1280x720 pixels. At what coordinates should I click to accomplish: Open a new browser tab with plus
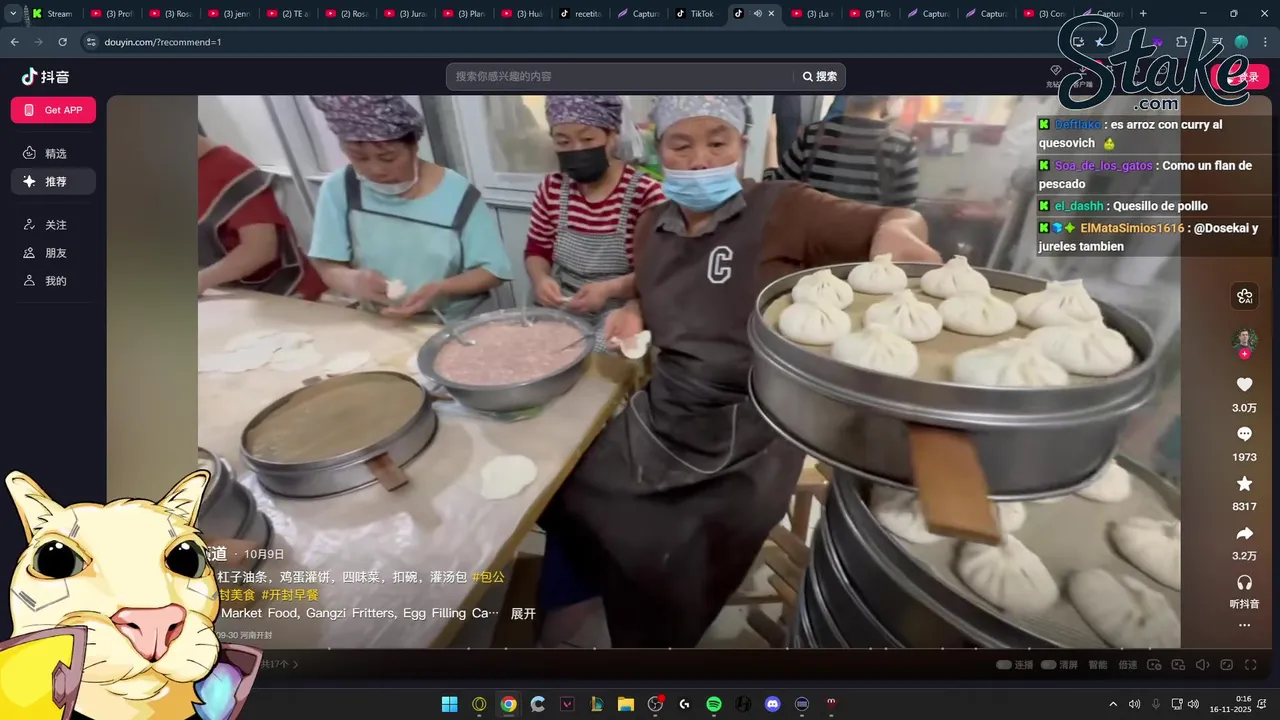click(x=1143, y=14)
